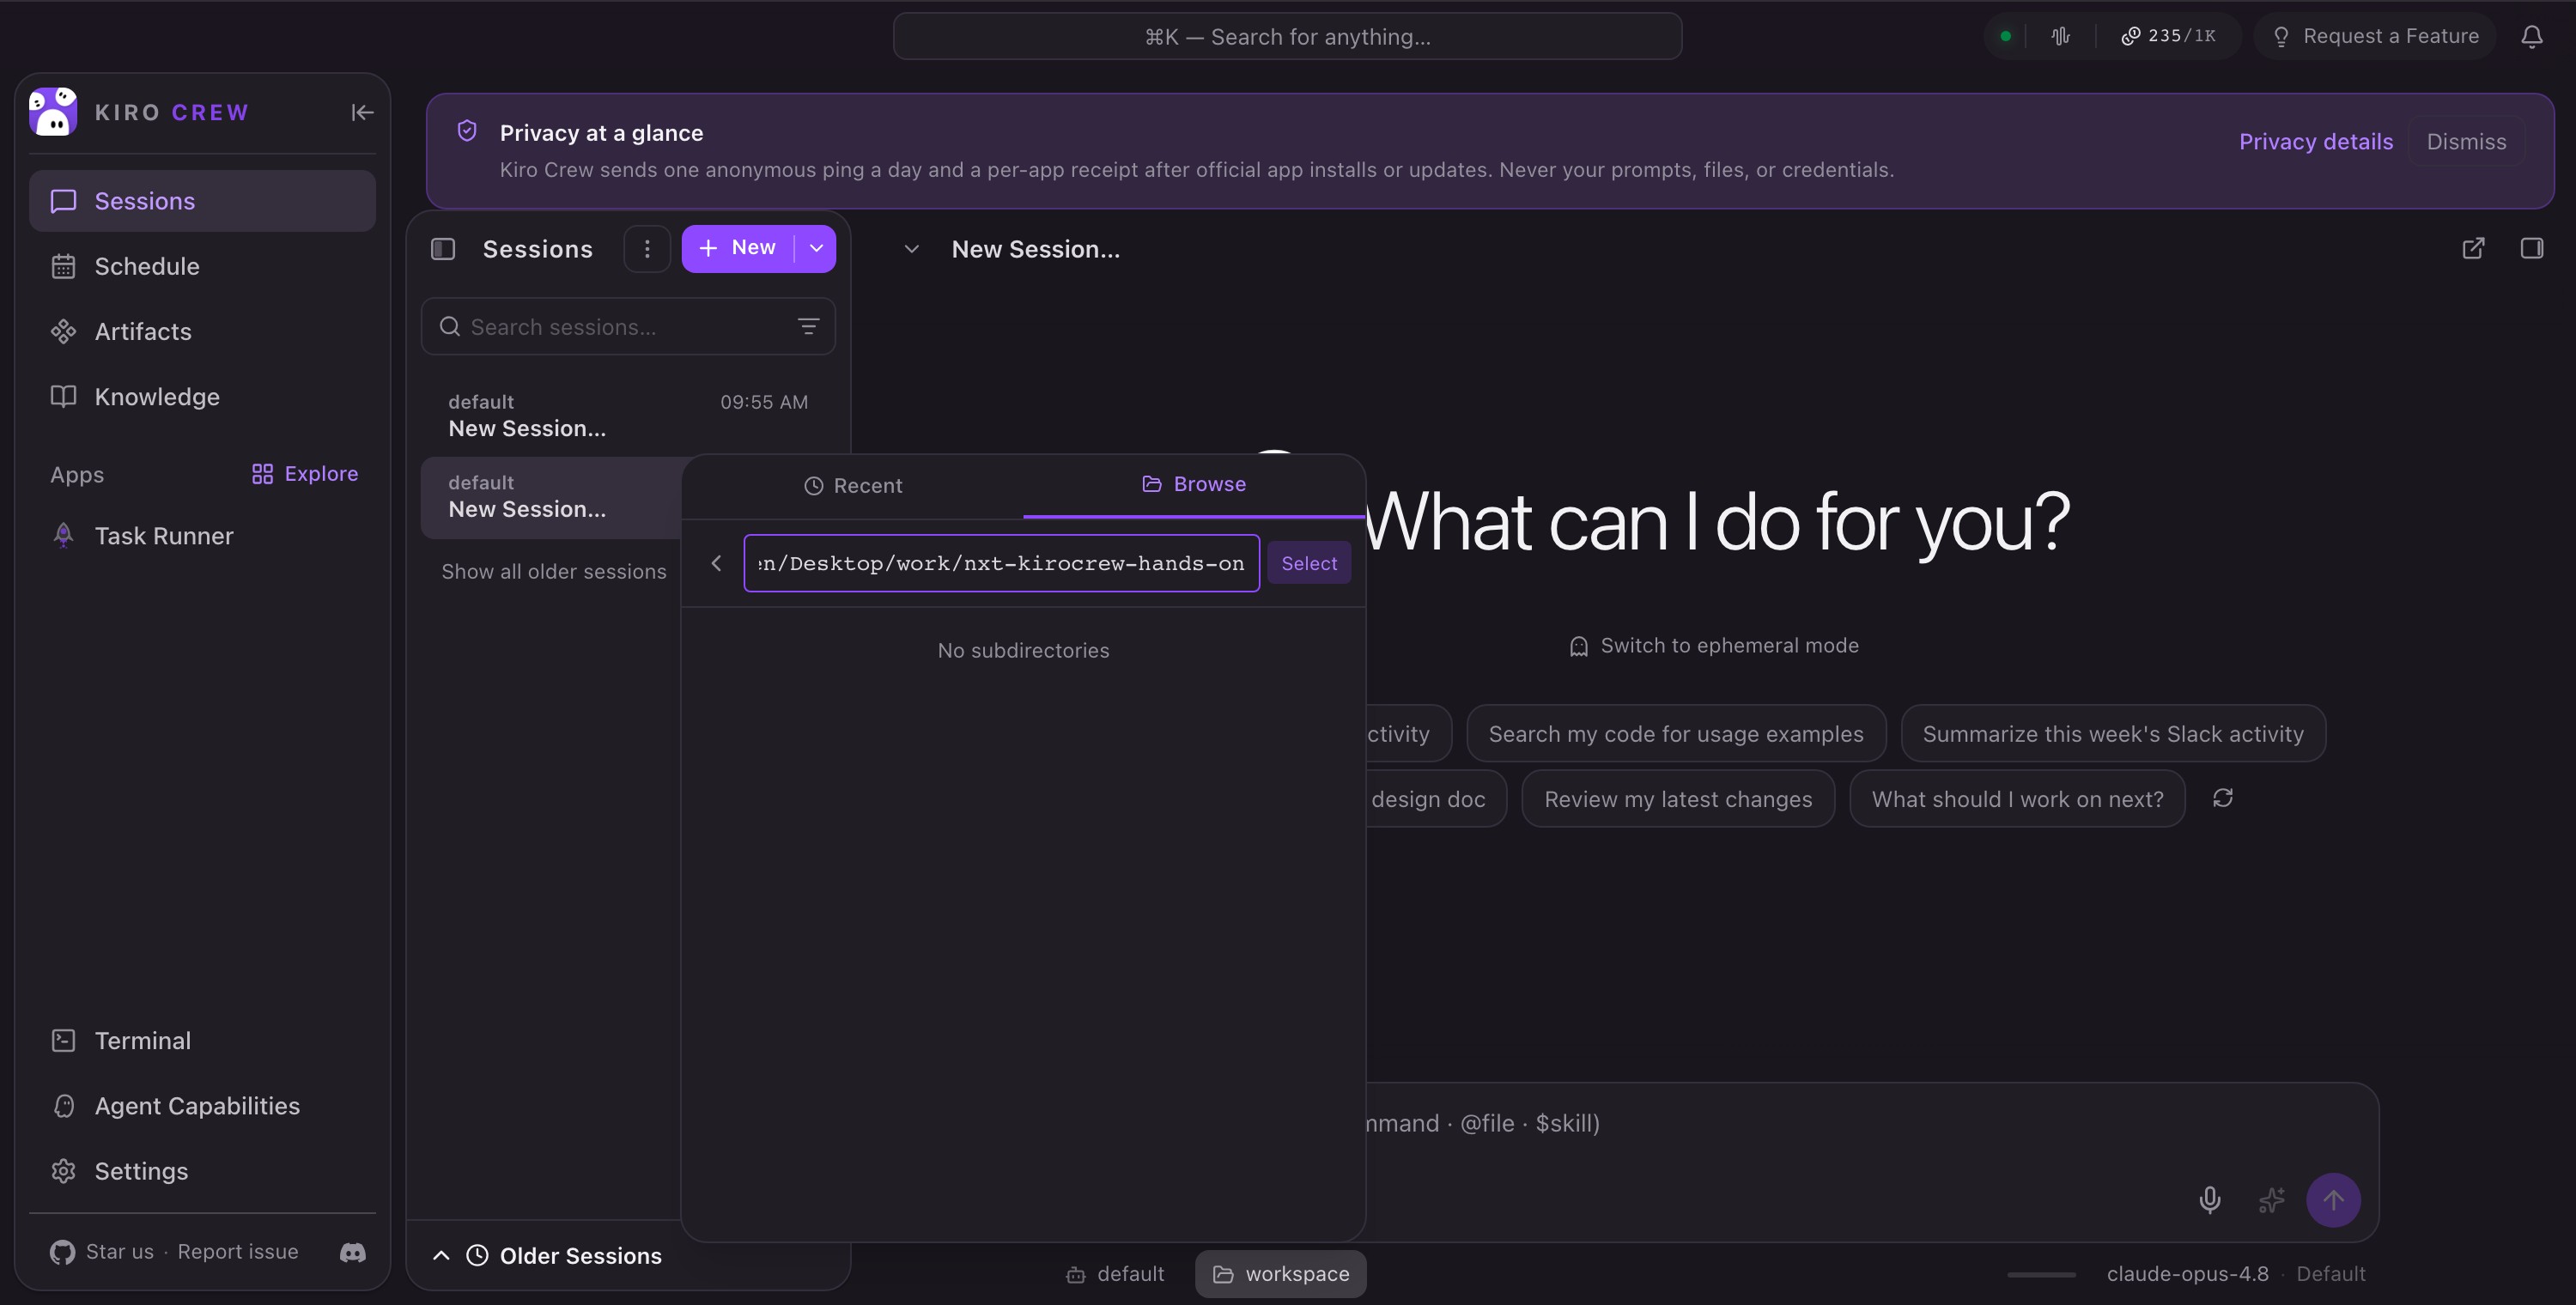The height and width of the screenshot is (1305, 2576).
Task: Open the Terminal
Action: click(202, 1041)
